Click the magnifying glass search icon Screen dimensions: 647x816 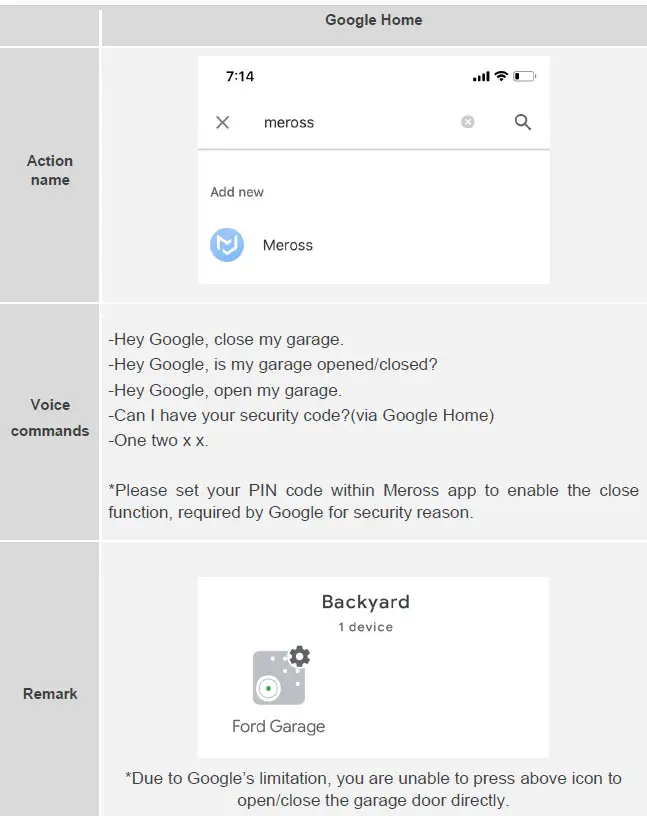pos(523,122)
